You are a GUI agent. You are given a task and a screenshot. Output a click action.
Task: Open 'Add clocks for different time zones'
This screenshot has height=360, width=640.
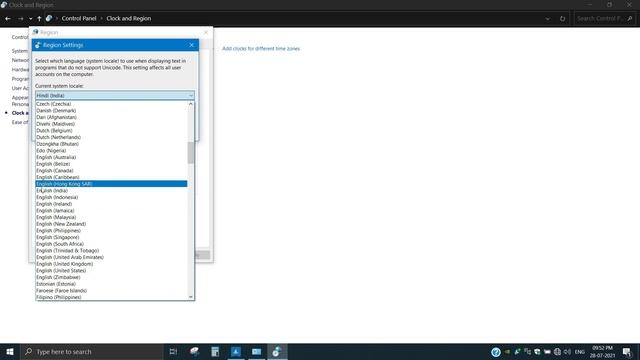click(x=261, y=49)
